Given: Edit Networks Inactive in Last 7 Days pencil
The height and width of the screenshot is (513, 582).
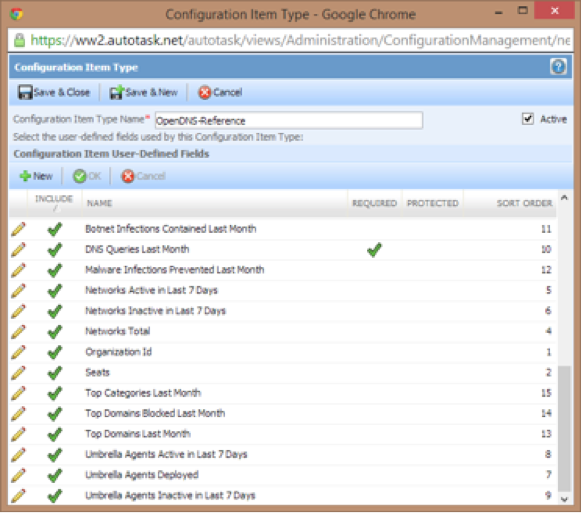Looking at the screenshot, I should (x=18, y=311).
